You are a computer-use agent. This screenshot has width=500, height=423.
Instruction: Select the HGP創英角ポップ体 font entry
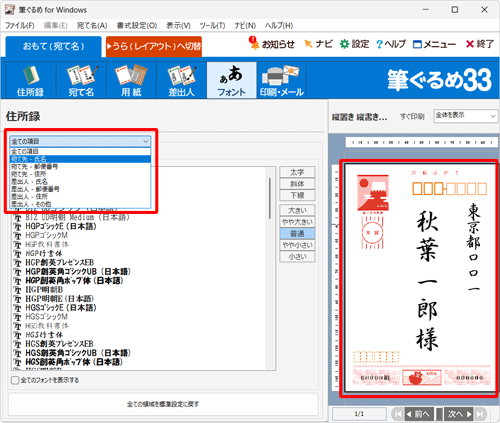(x=74, y=281)
